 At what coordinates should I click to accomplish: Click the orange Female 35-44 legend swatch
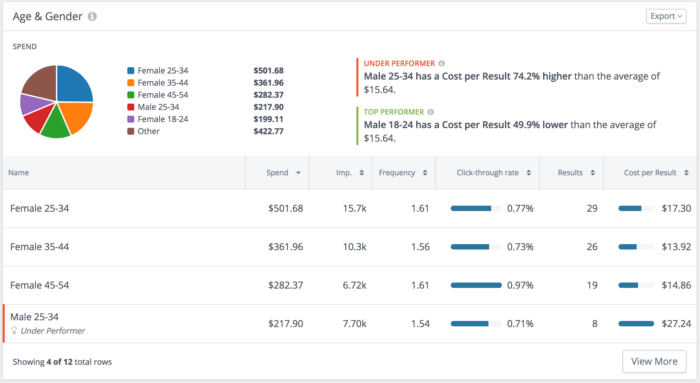[x=131, y=83]
